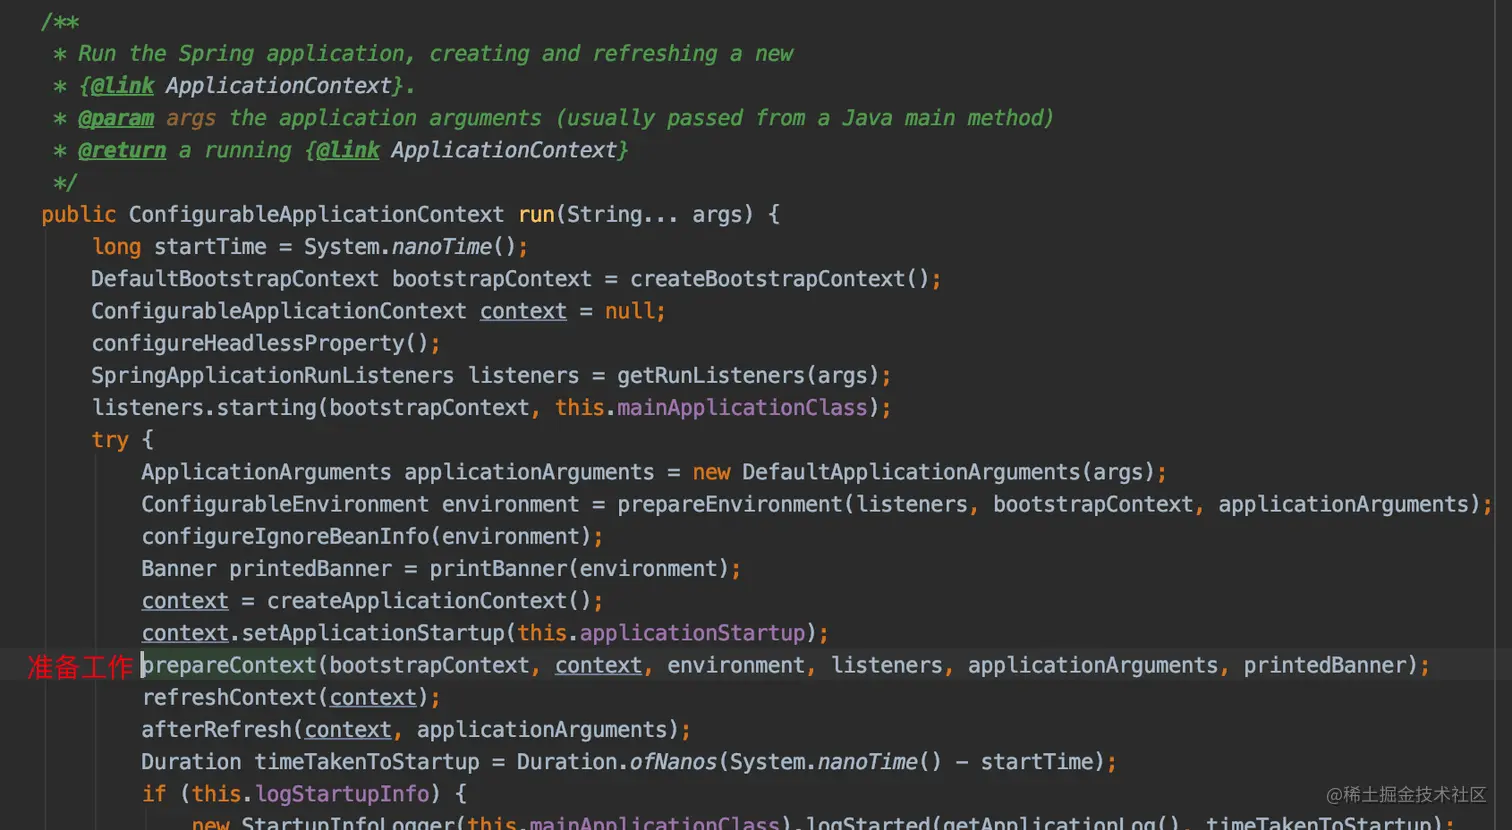The image size is (1512, 830).
Task: Click "args" in the @param comment
Action: [x=190, y=118]
